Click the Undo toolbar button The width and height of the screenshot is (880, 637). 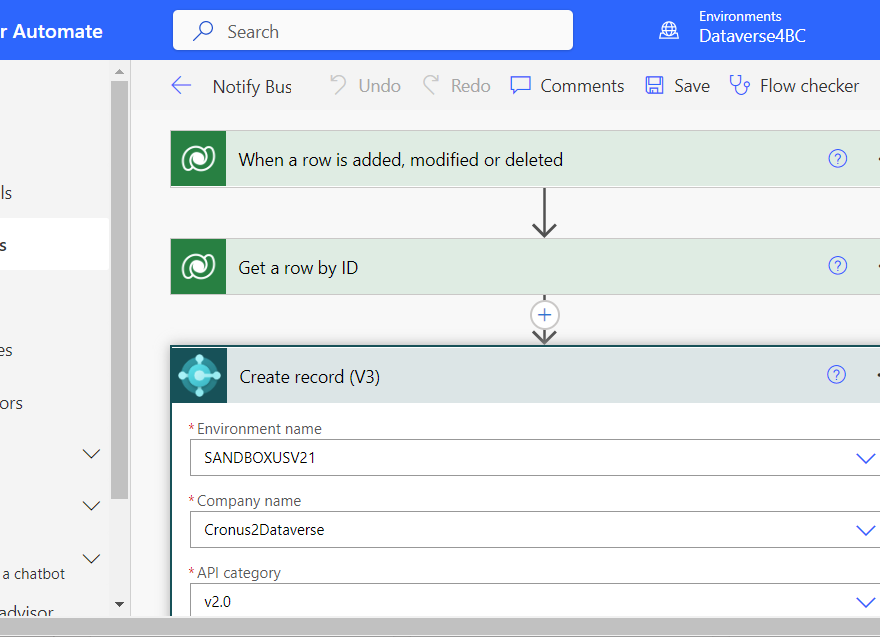pyautogui.click(x=365, y=86)
